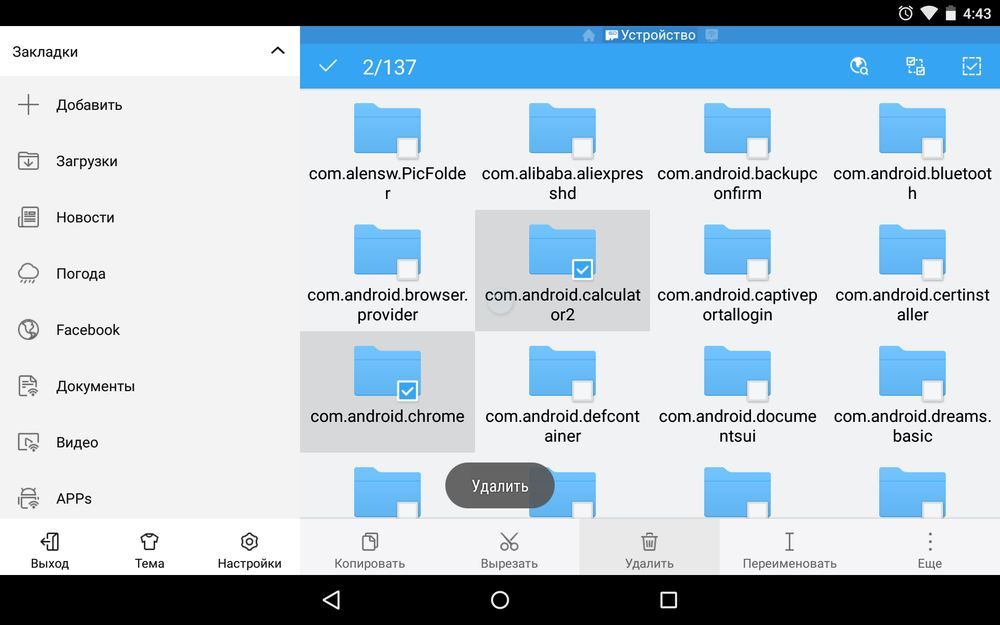Open the APPs android icon

pyautogui.click(x=28, y=498)
